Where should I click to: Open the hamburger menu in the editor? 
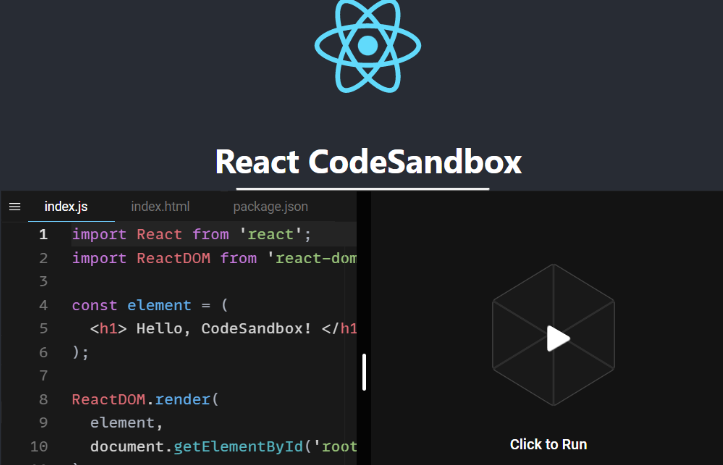(15, 207)
